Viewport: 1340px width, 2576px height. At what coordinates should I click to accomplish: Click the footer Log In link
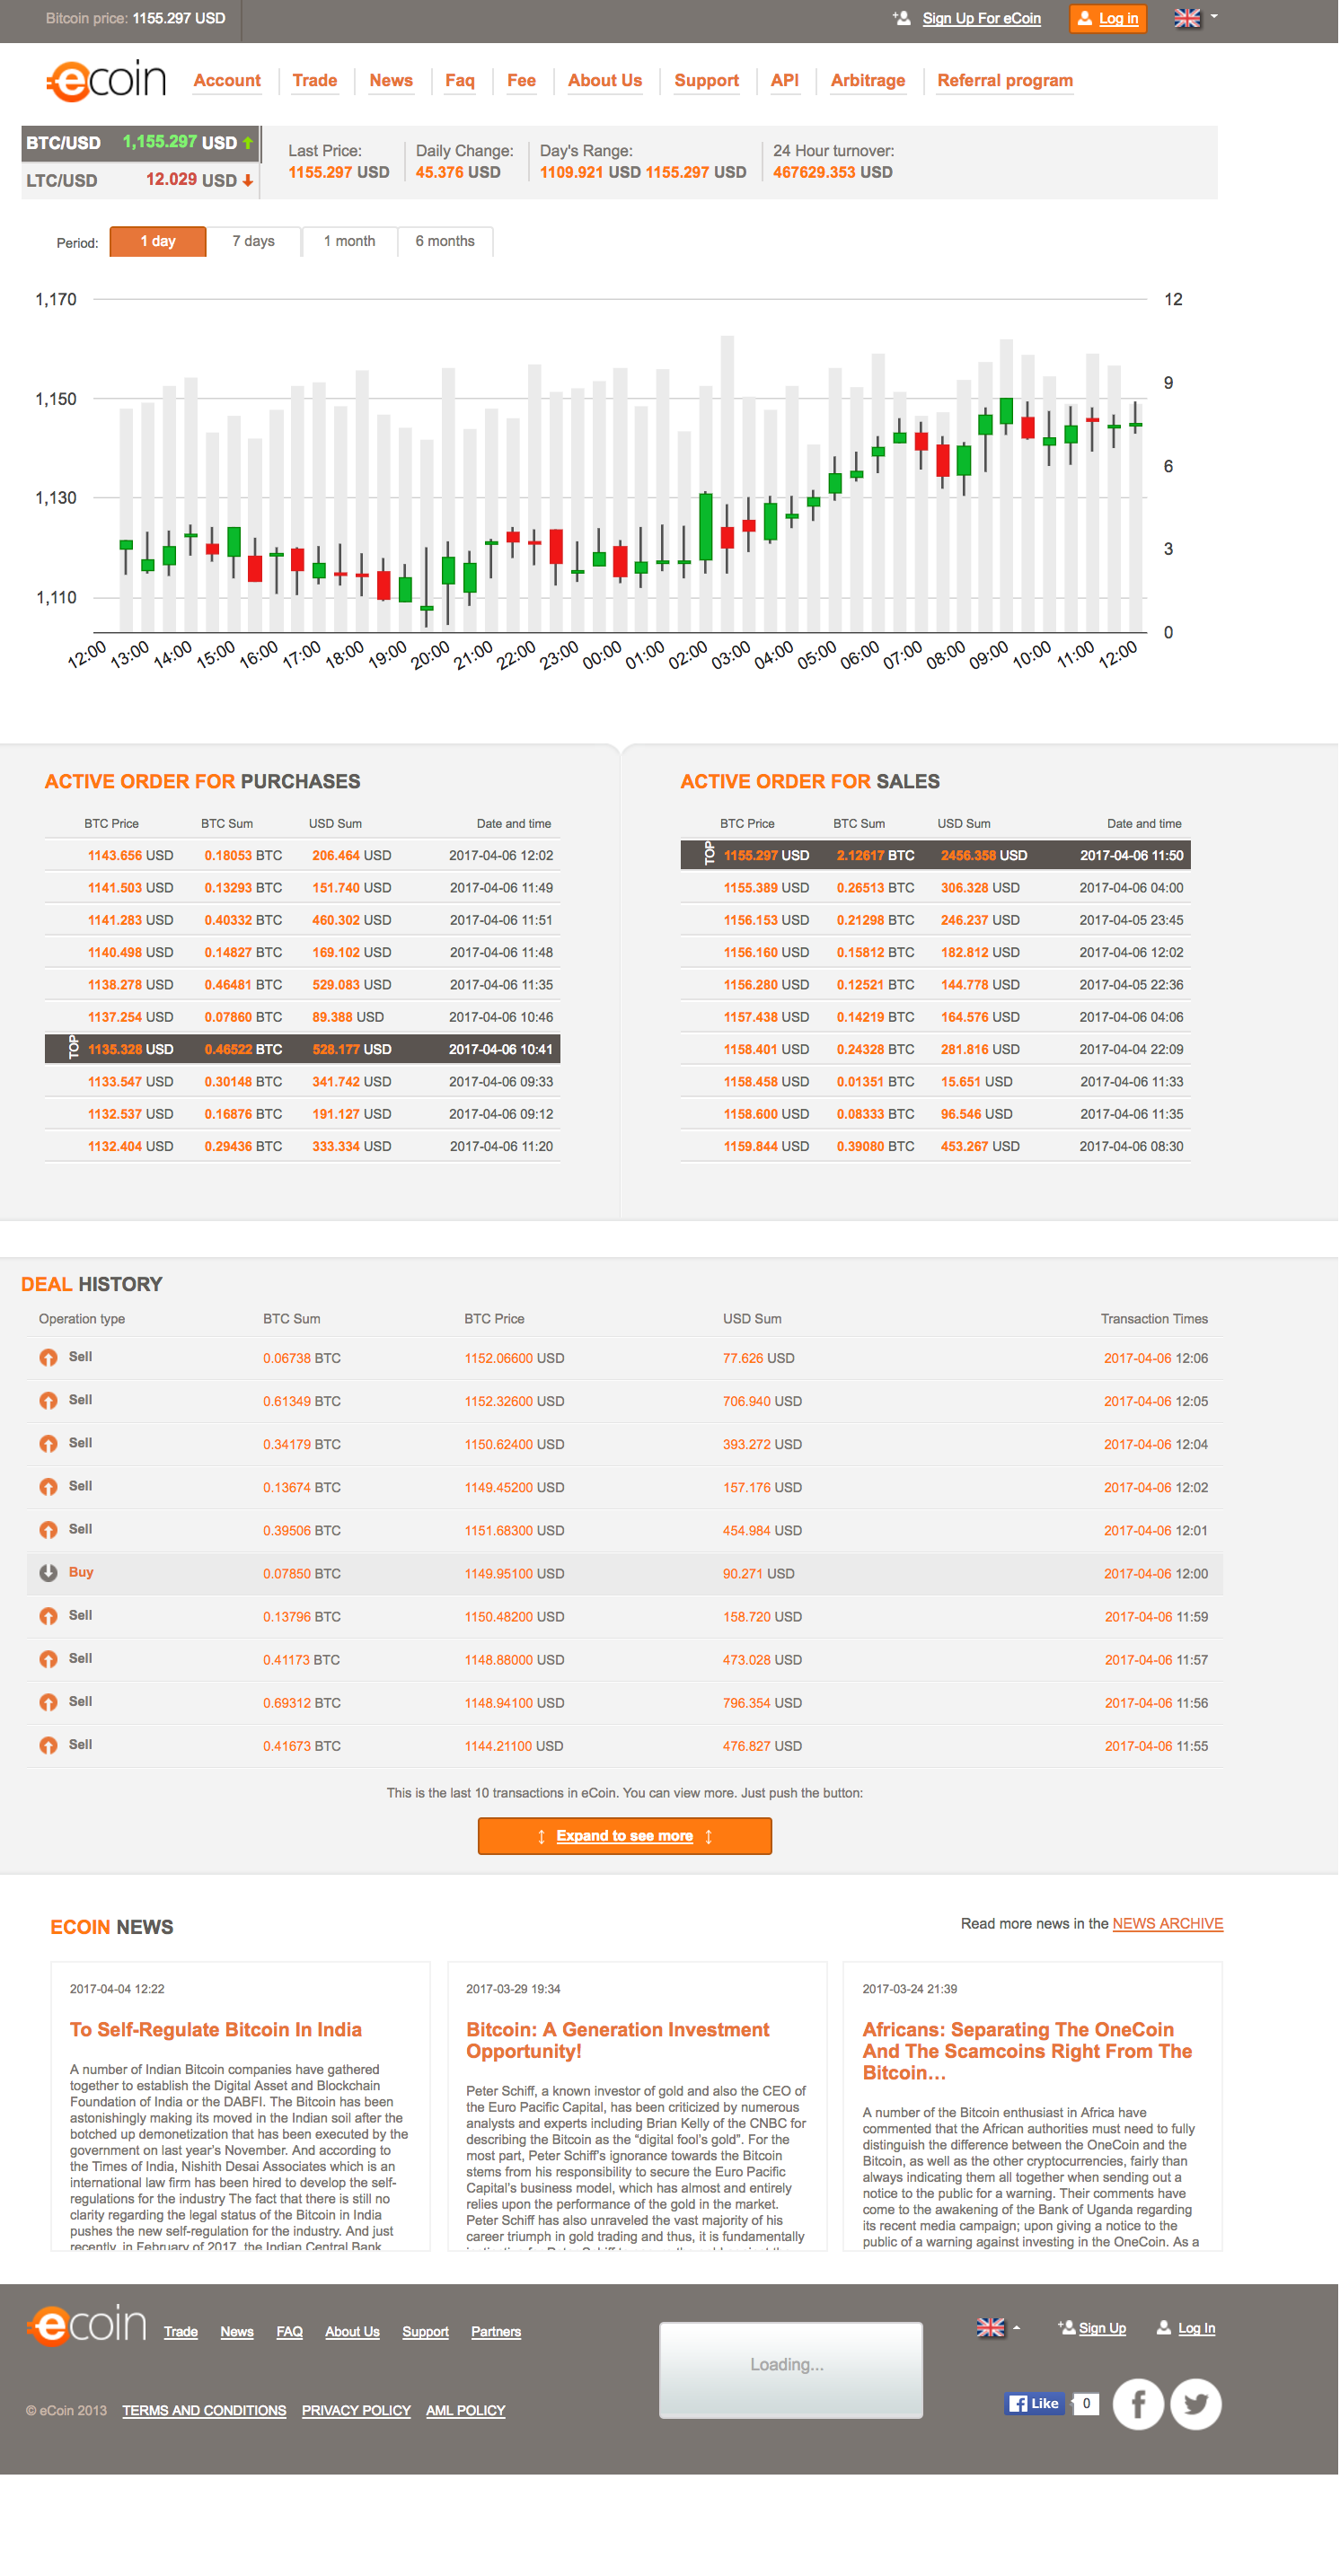pos(1196,2328)
